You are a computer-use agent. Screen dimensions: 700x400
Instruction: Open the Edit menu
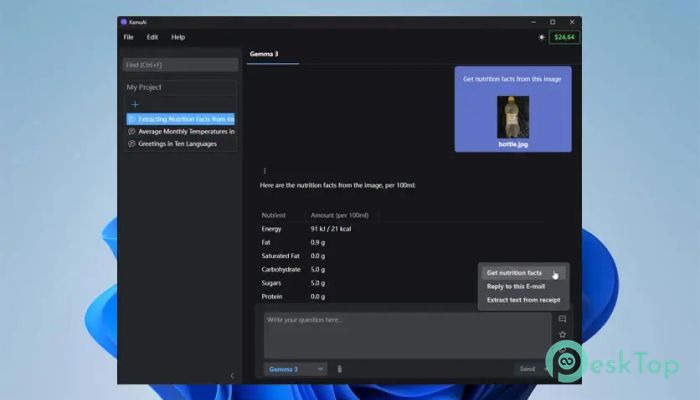[152, 37]
